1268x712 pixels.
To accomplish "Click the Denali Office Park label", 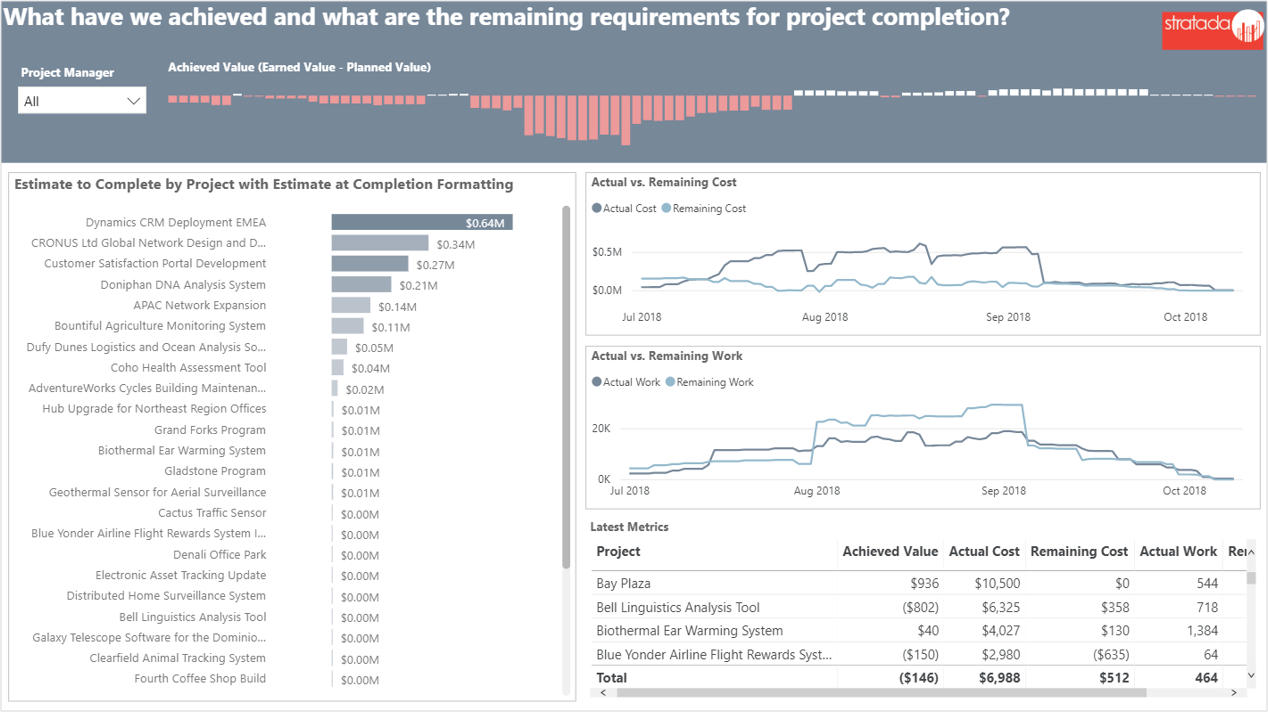I will coord(220,555).
